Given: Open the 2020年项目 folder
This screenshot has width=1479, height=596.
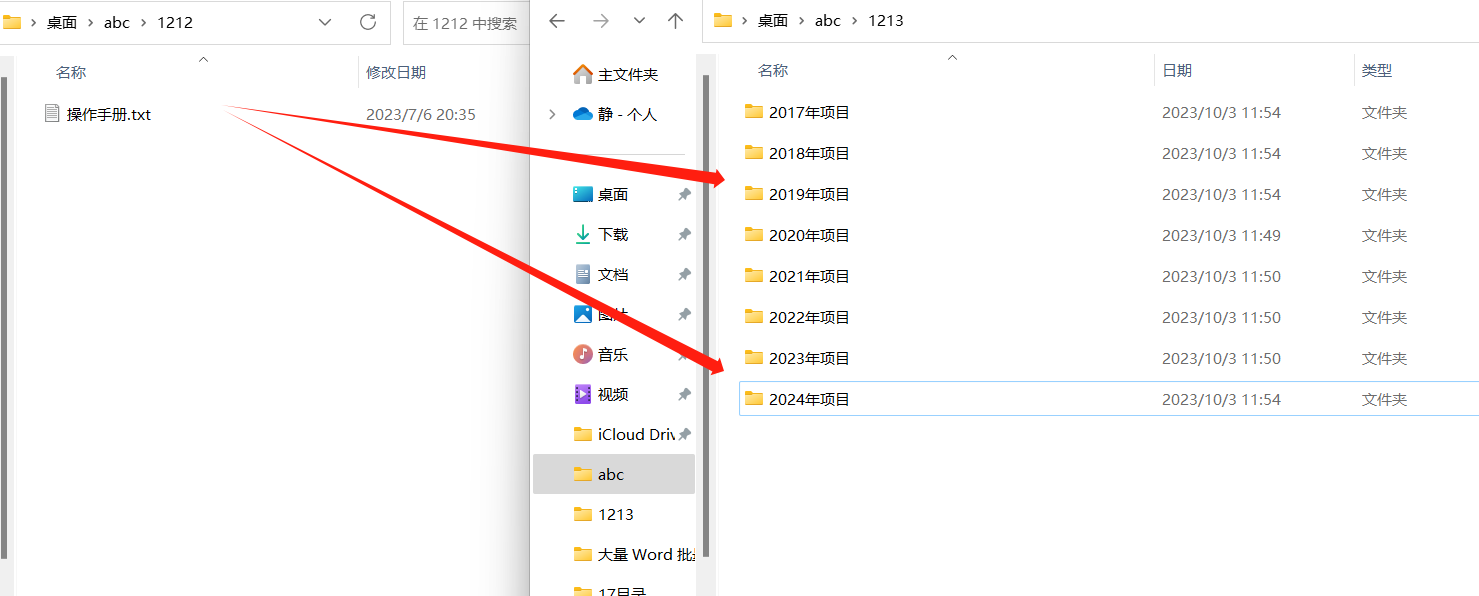Looking at the screenshot, I should coord(810,234).
